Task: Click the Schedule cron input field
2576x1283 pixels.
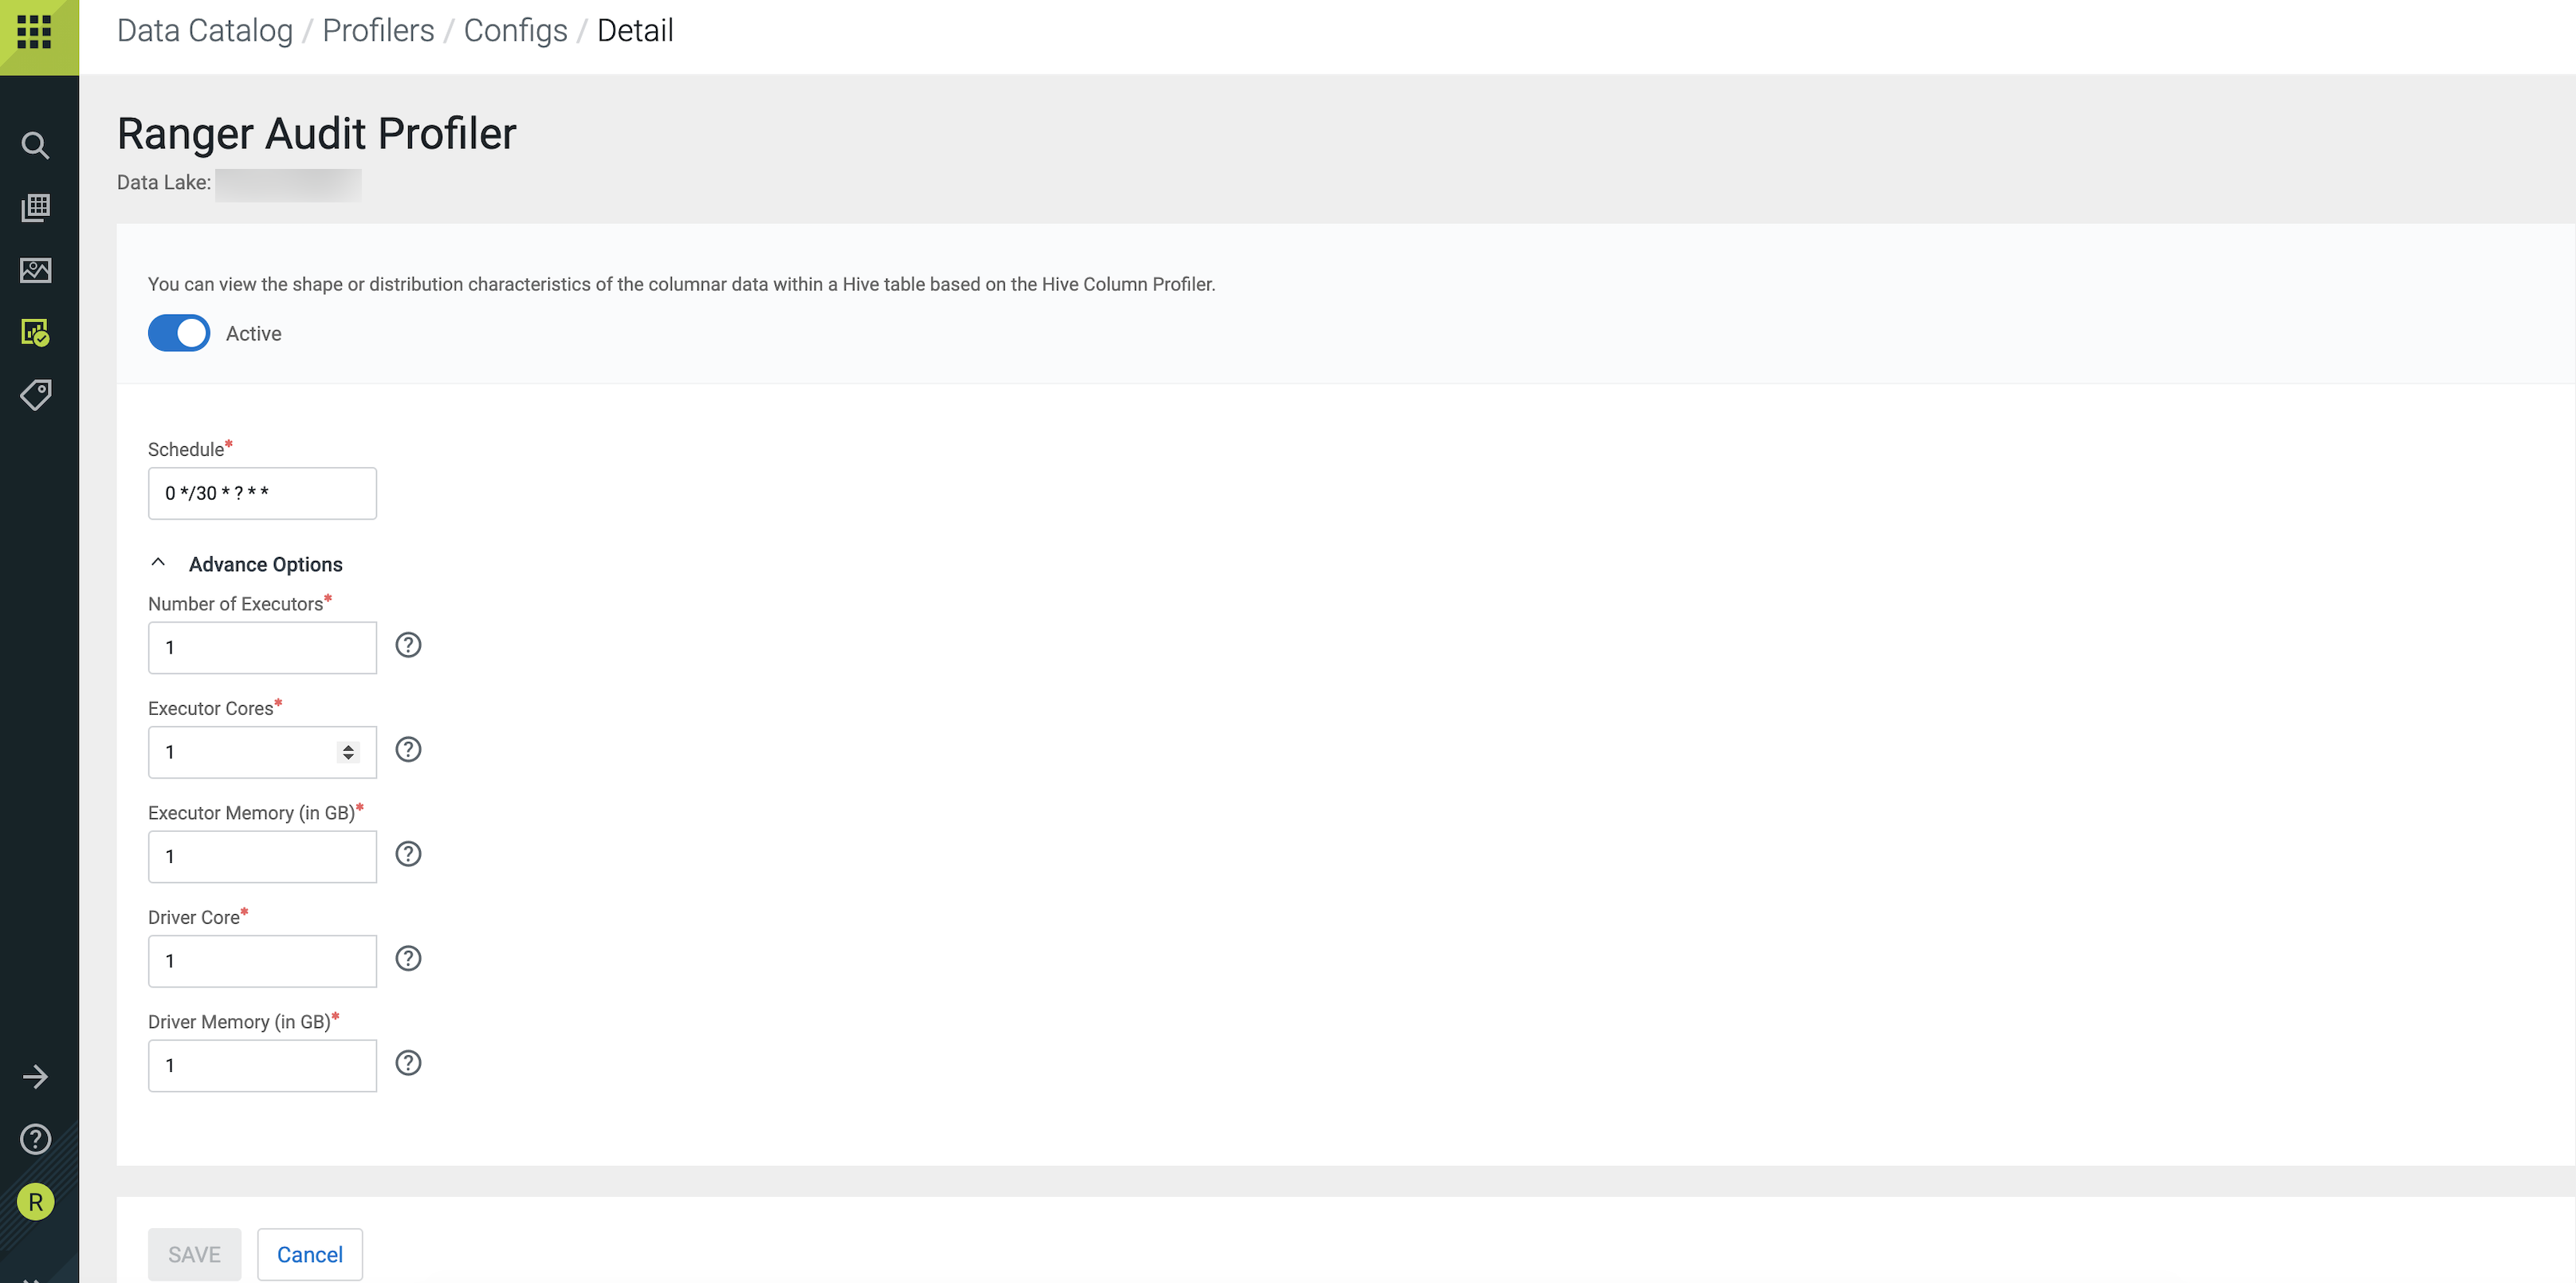Action: (262, 493)
